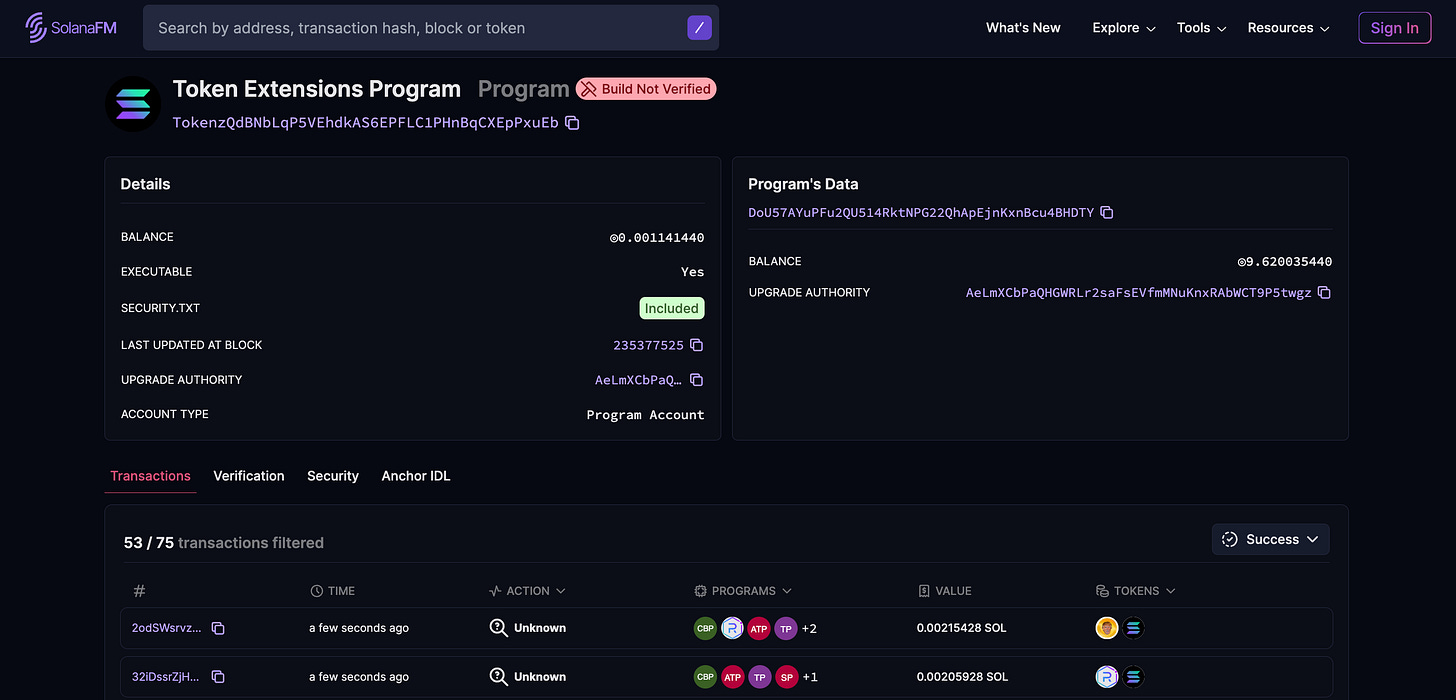Image resolution: width=1456 pixels, height=700 pixels.
Task: Open Program's Data address DoU57AYuPFu2QU514…
Action: click(x=921, y=213)
